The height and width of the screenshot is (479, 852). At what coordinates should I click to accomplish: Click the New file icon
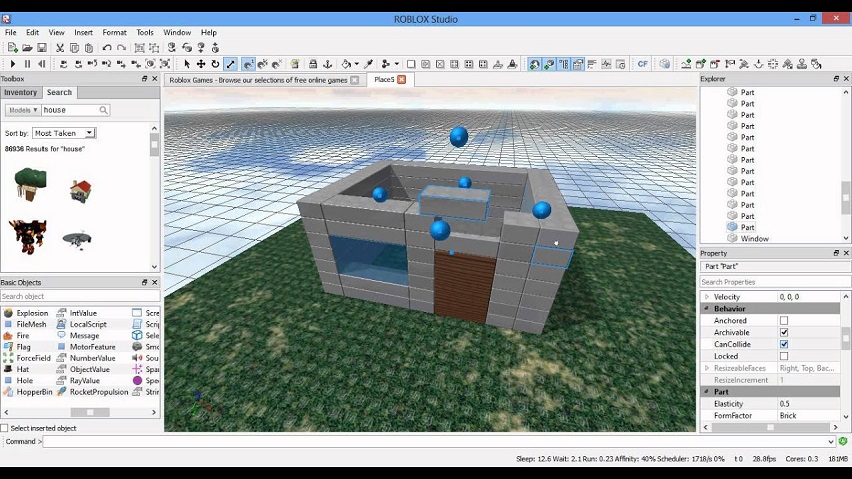(x=12, y=48)
